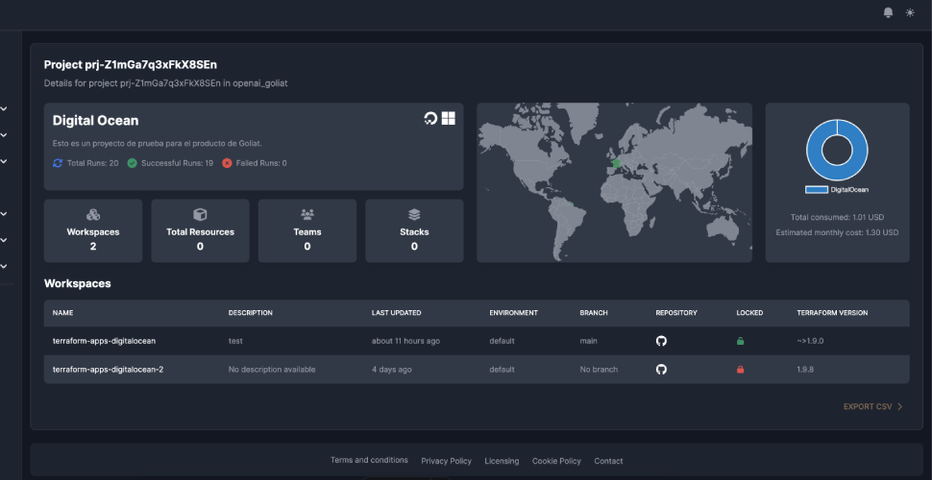Open the Privacy Policy link
Viewport: 932px width, 480px height.
[x=446, y=461]
